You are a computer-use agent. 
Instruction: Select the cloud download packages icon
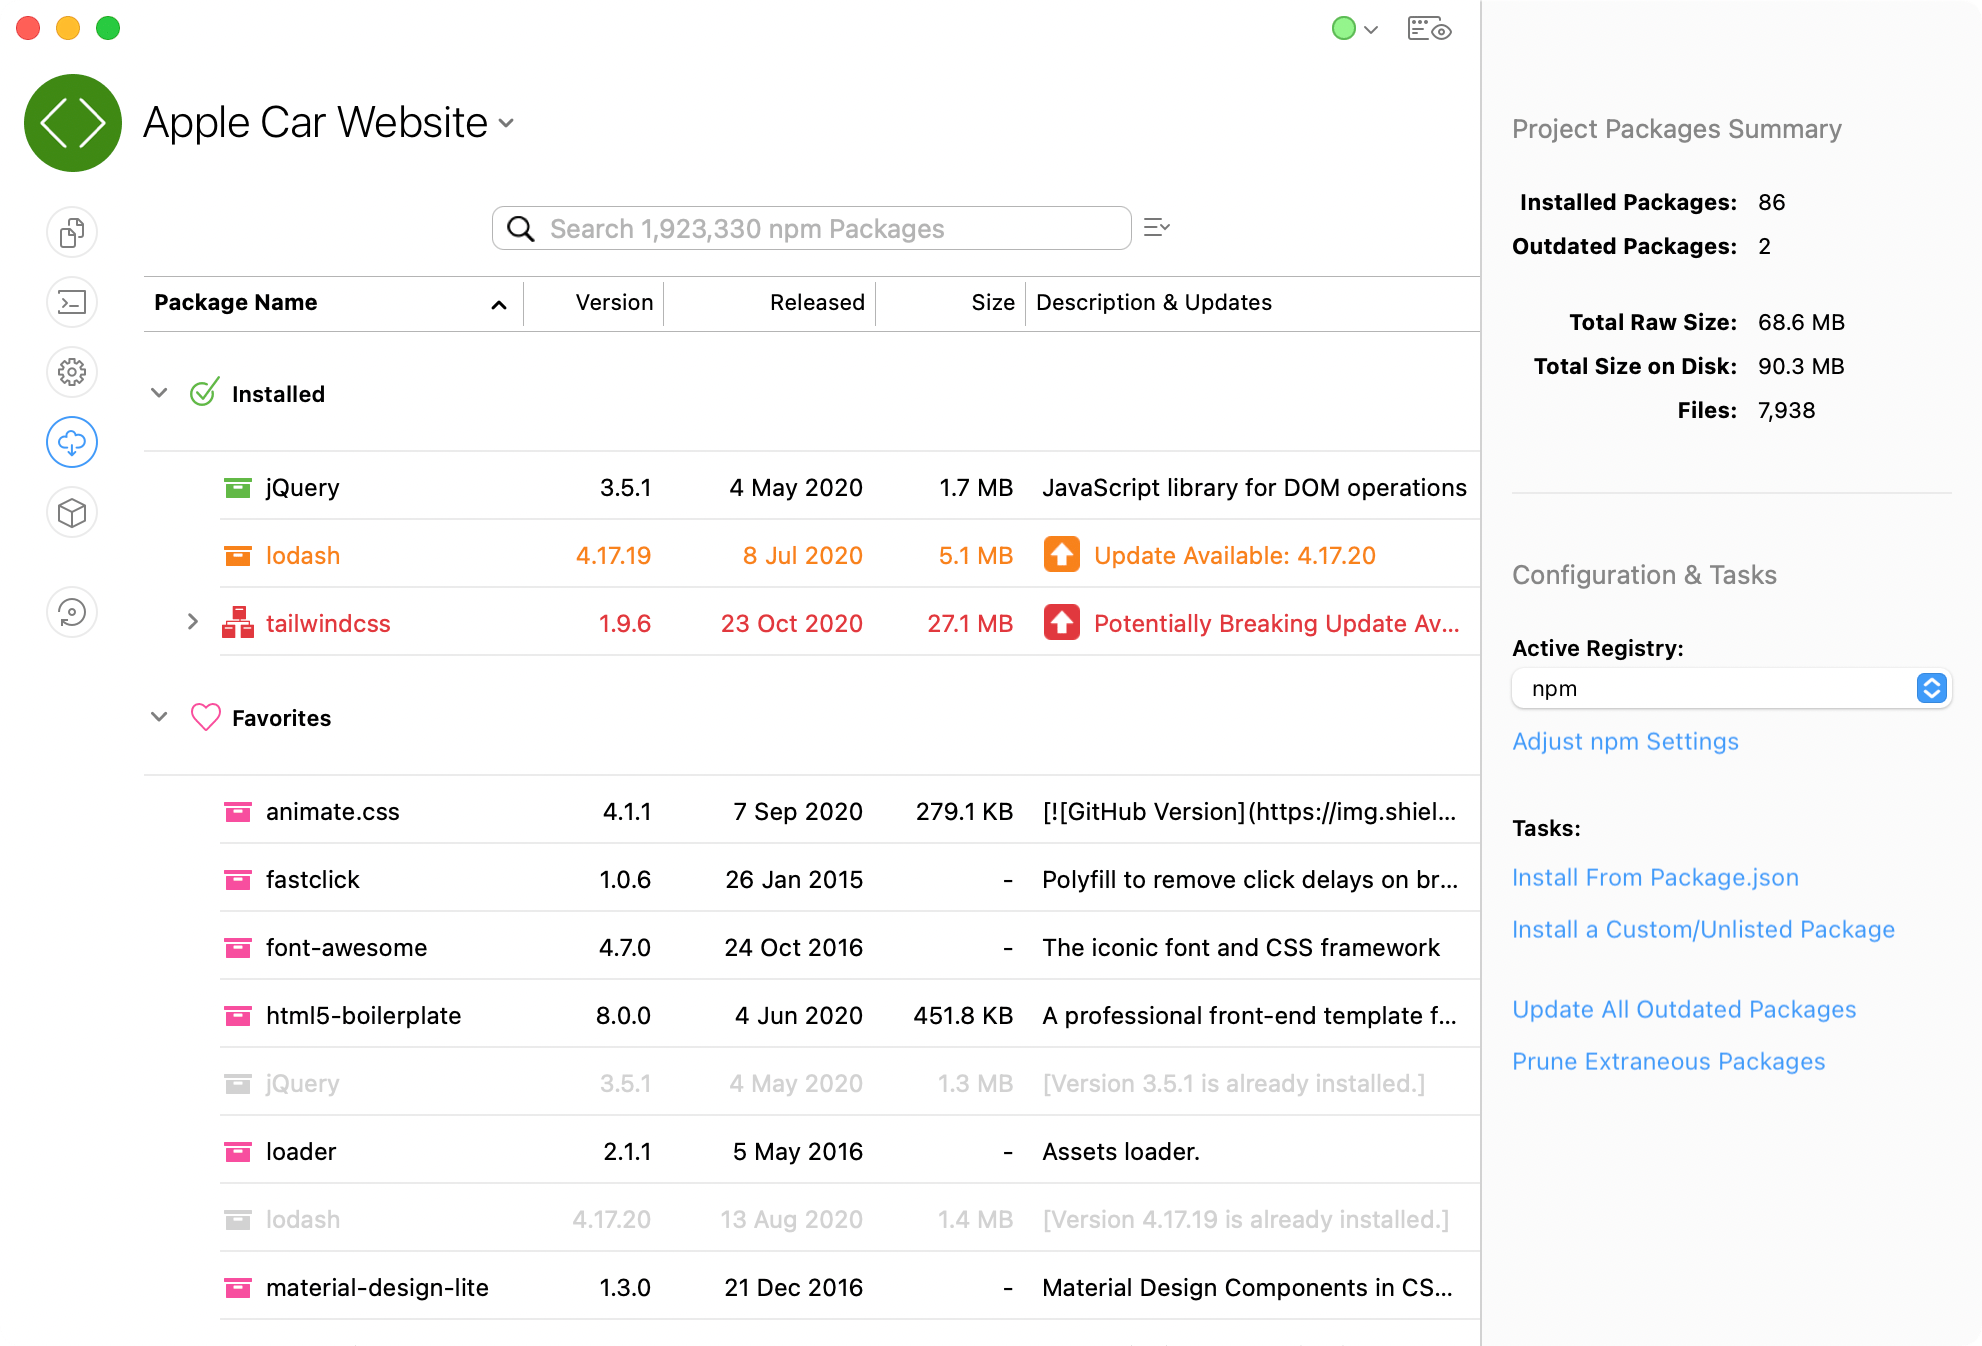[x=72, y=442]
